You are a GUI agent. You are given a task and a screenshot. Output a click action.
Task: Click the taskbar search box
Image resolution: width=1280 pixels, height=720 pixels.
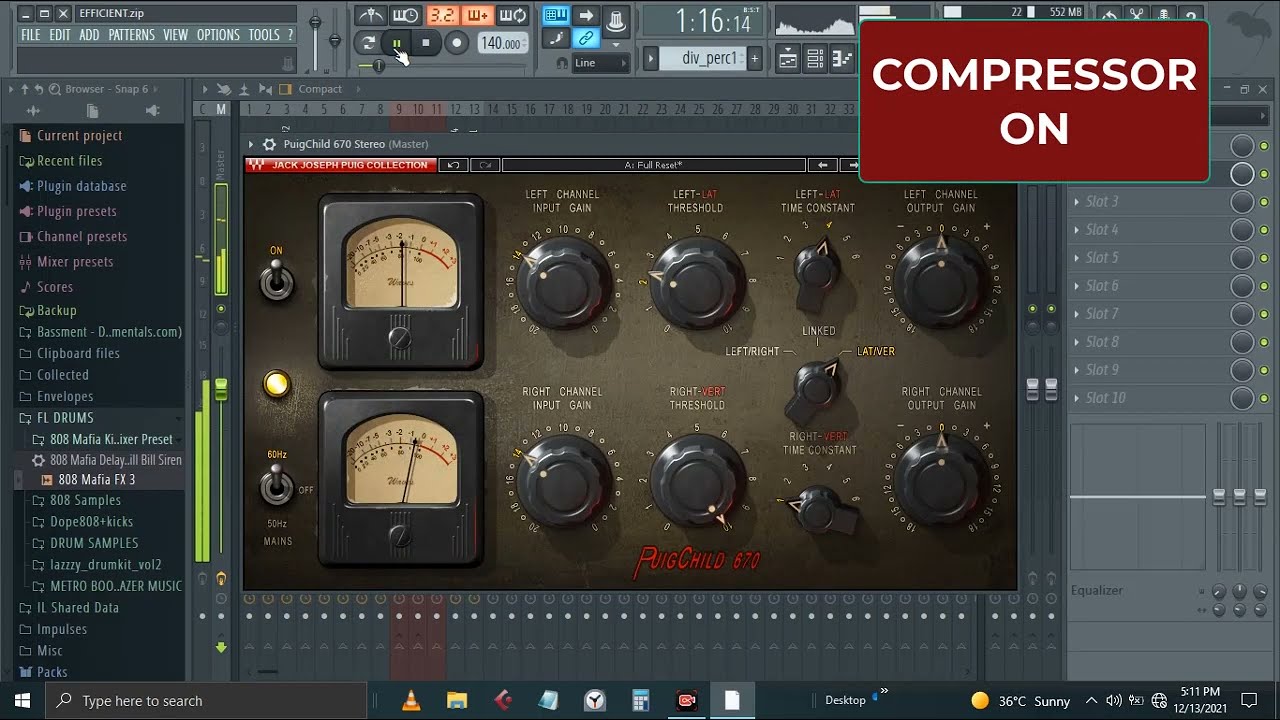208,701
